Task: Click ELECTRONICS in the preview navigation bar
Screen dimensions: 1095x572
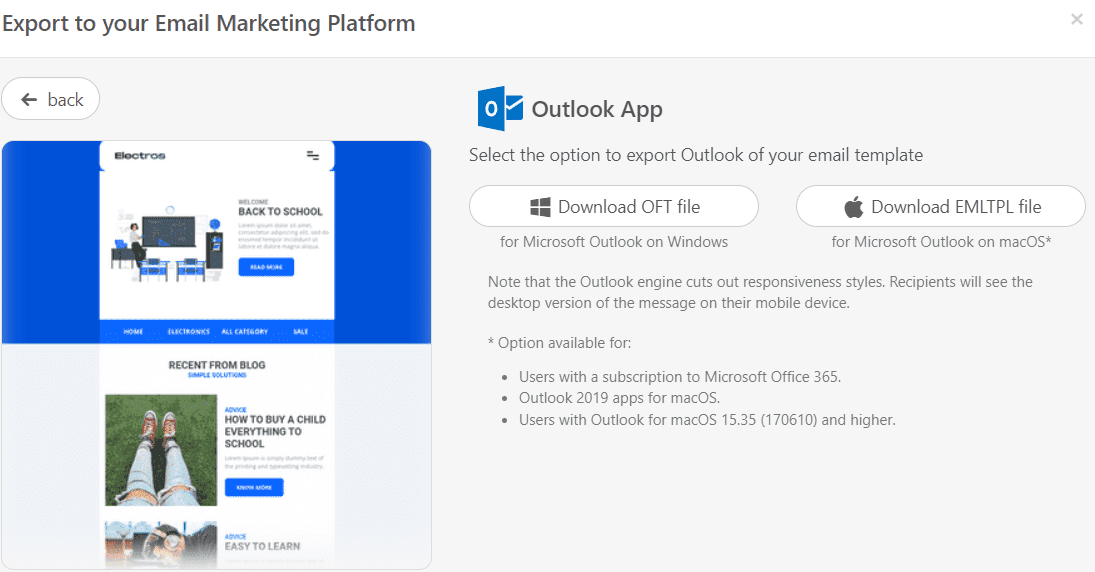Action: tap(189, 332)
